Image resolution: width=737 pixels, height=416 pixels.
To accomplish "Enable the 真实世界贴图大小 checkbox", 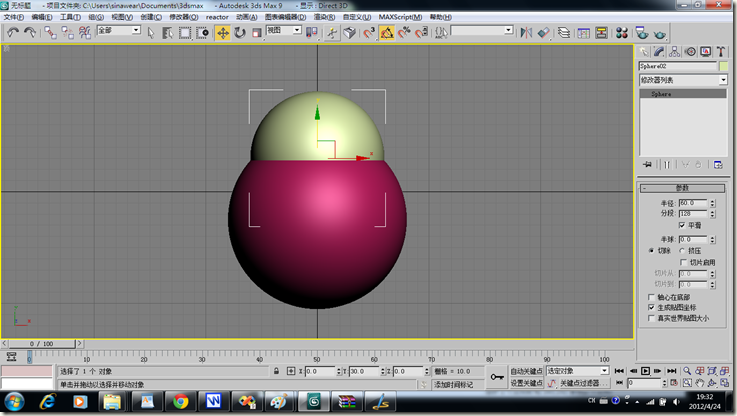I will coord(651,318).
